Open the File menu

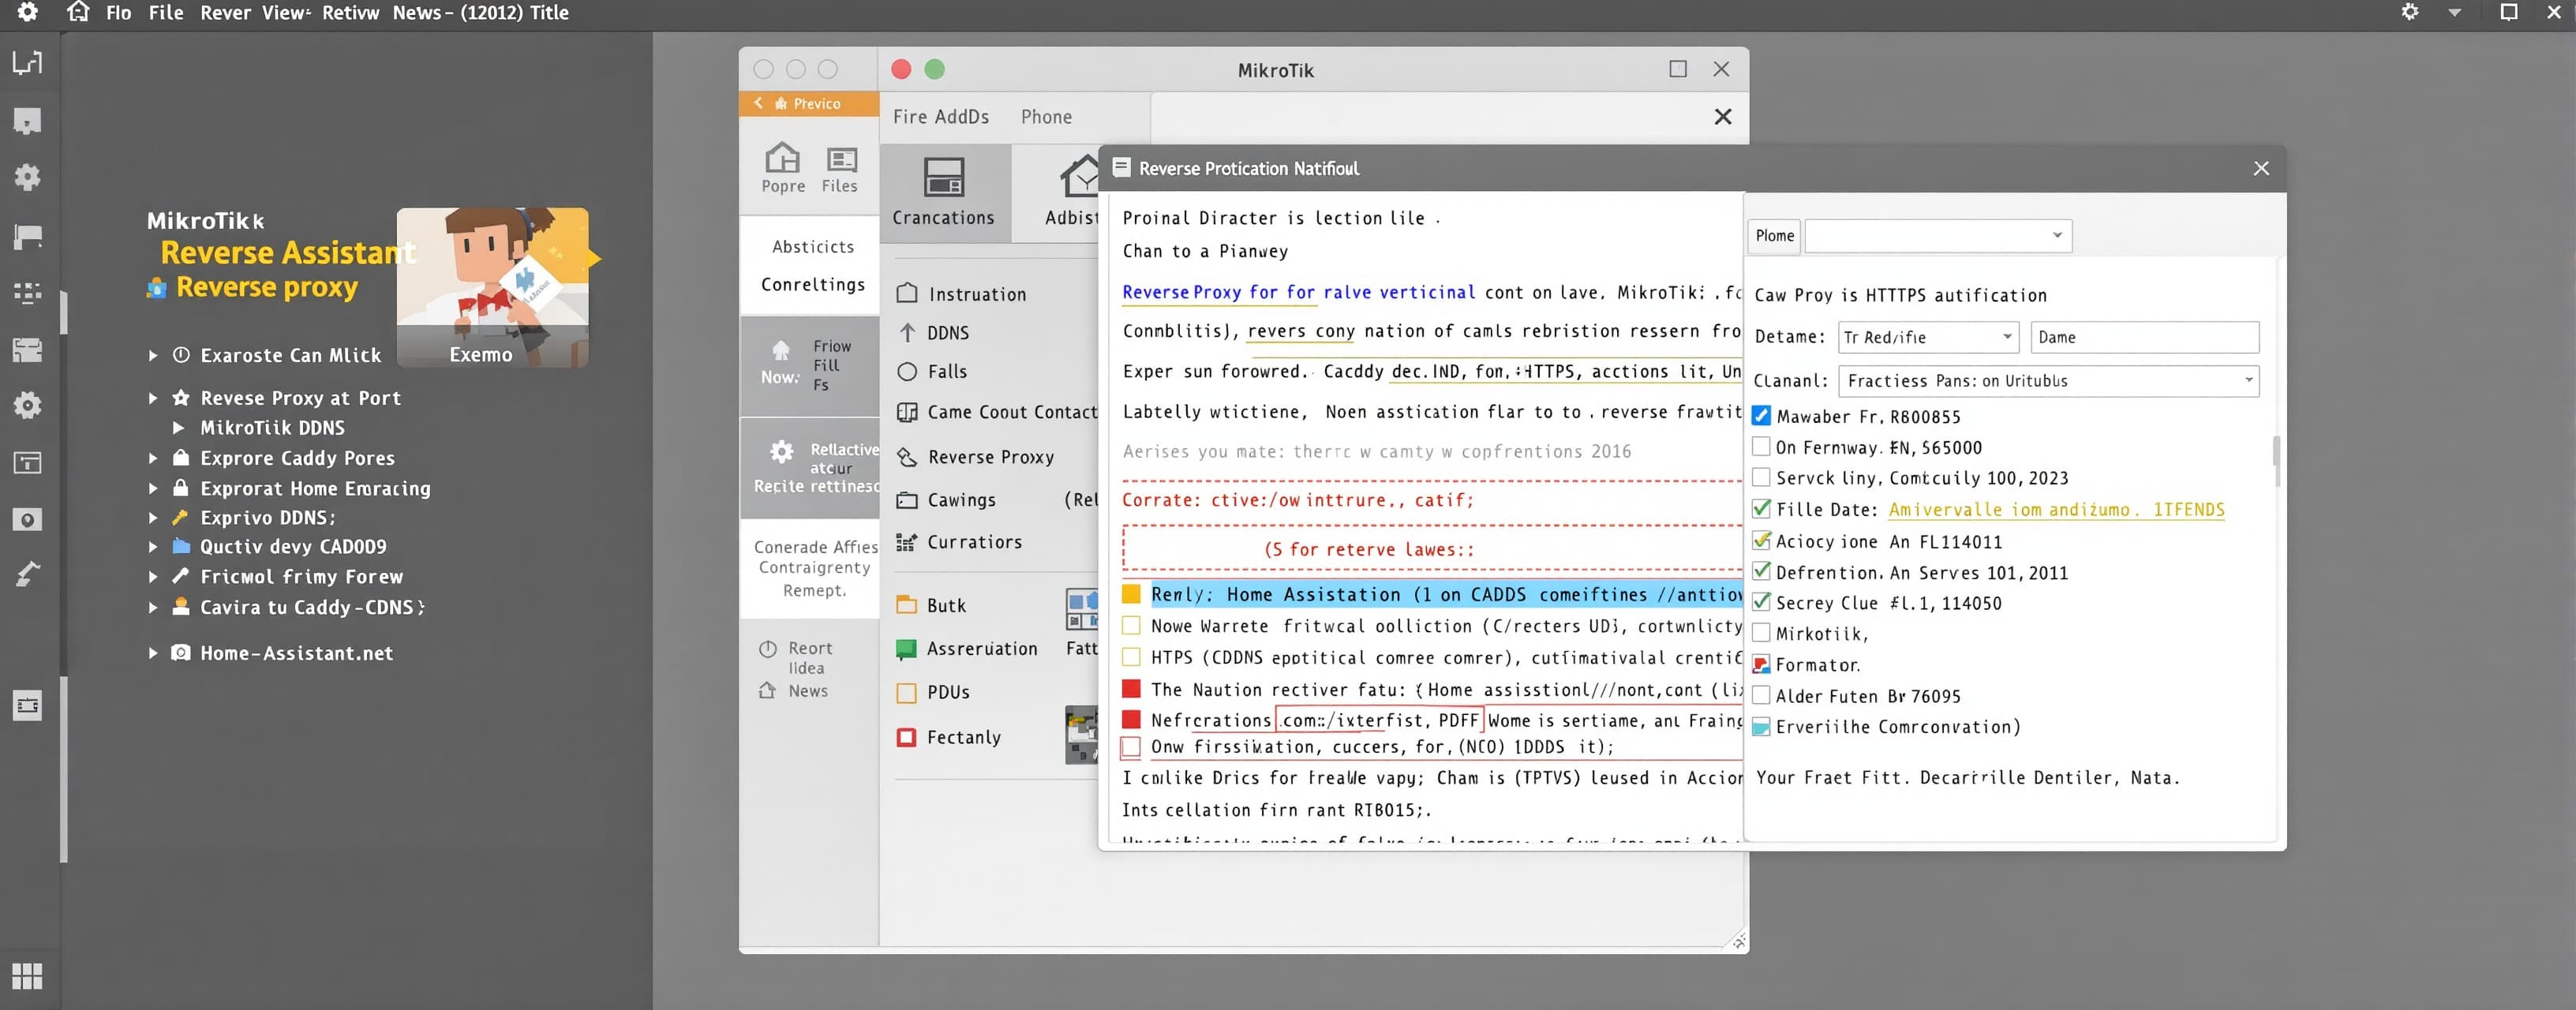166,12
